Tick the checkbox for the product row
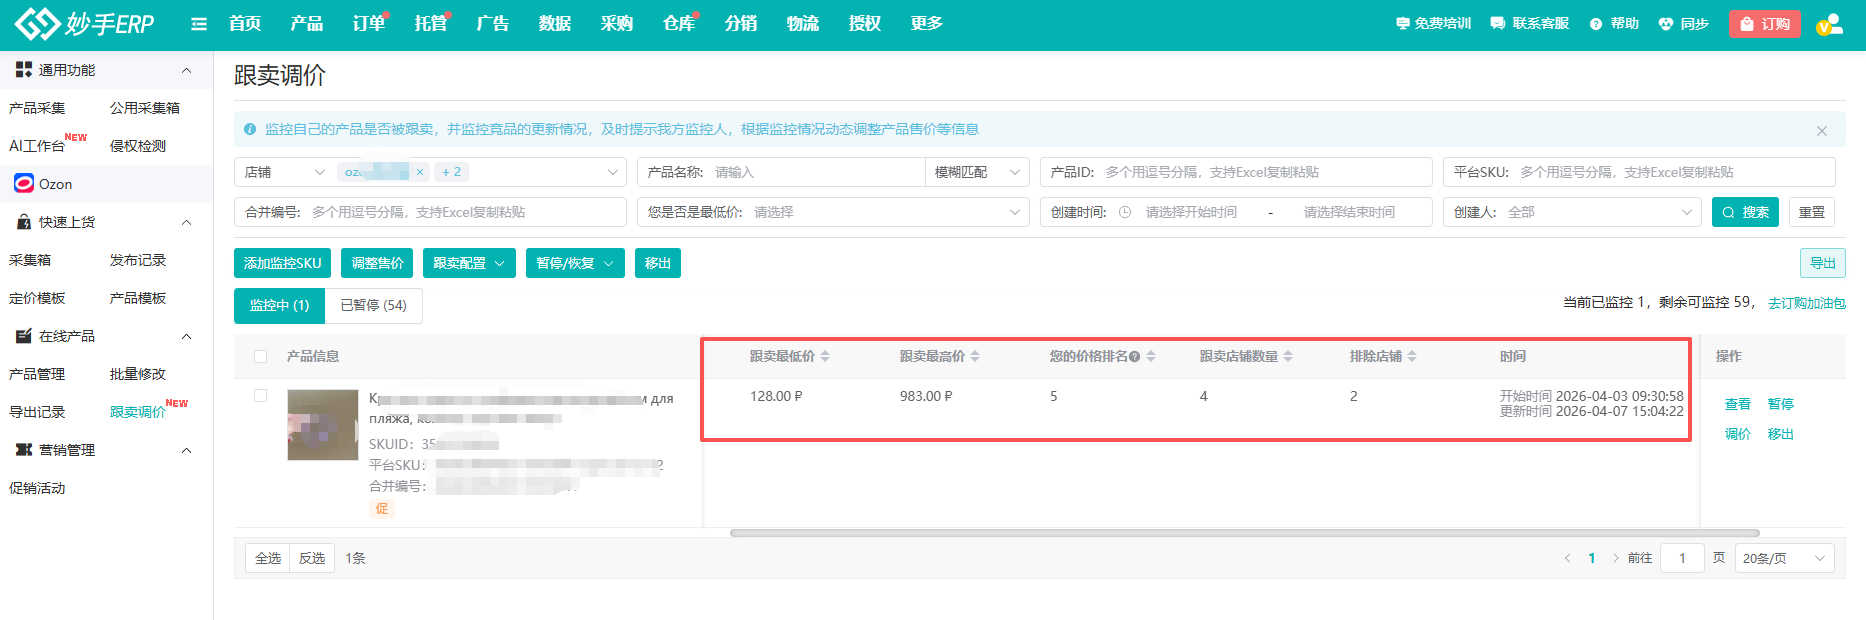 pyautogui.click(x=261, y=396)
